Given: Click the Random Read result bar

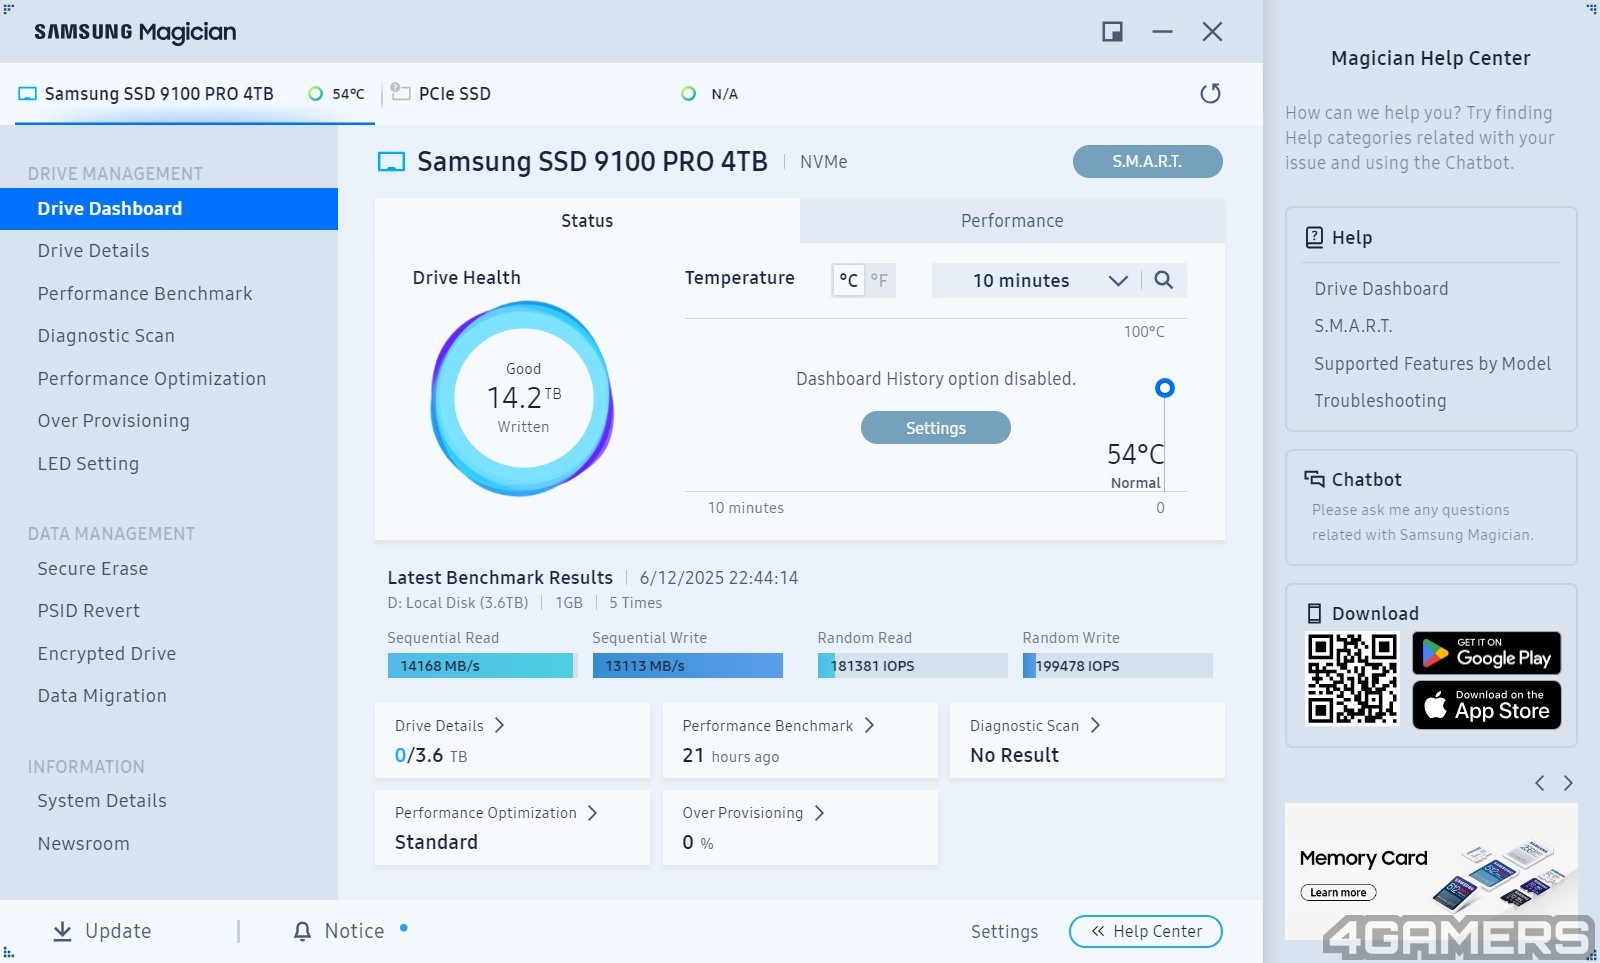Looking at the screenshot, I should (913, 666).
